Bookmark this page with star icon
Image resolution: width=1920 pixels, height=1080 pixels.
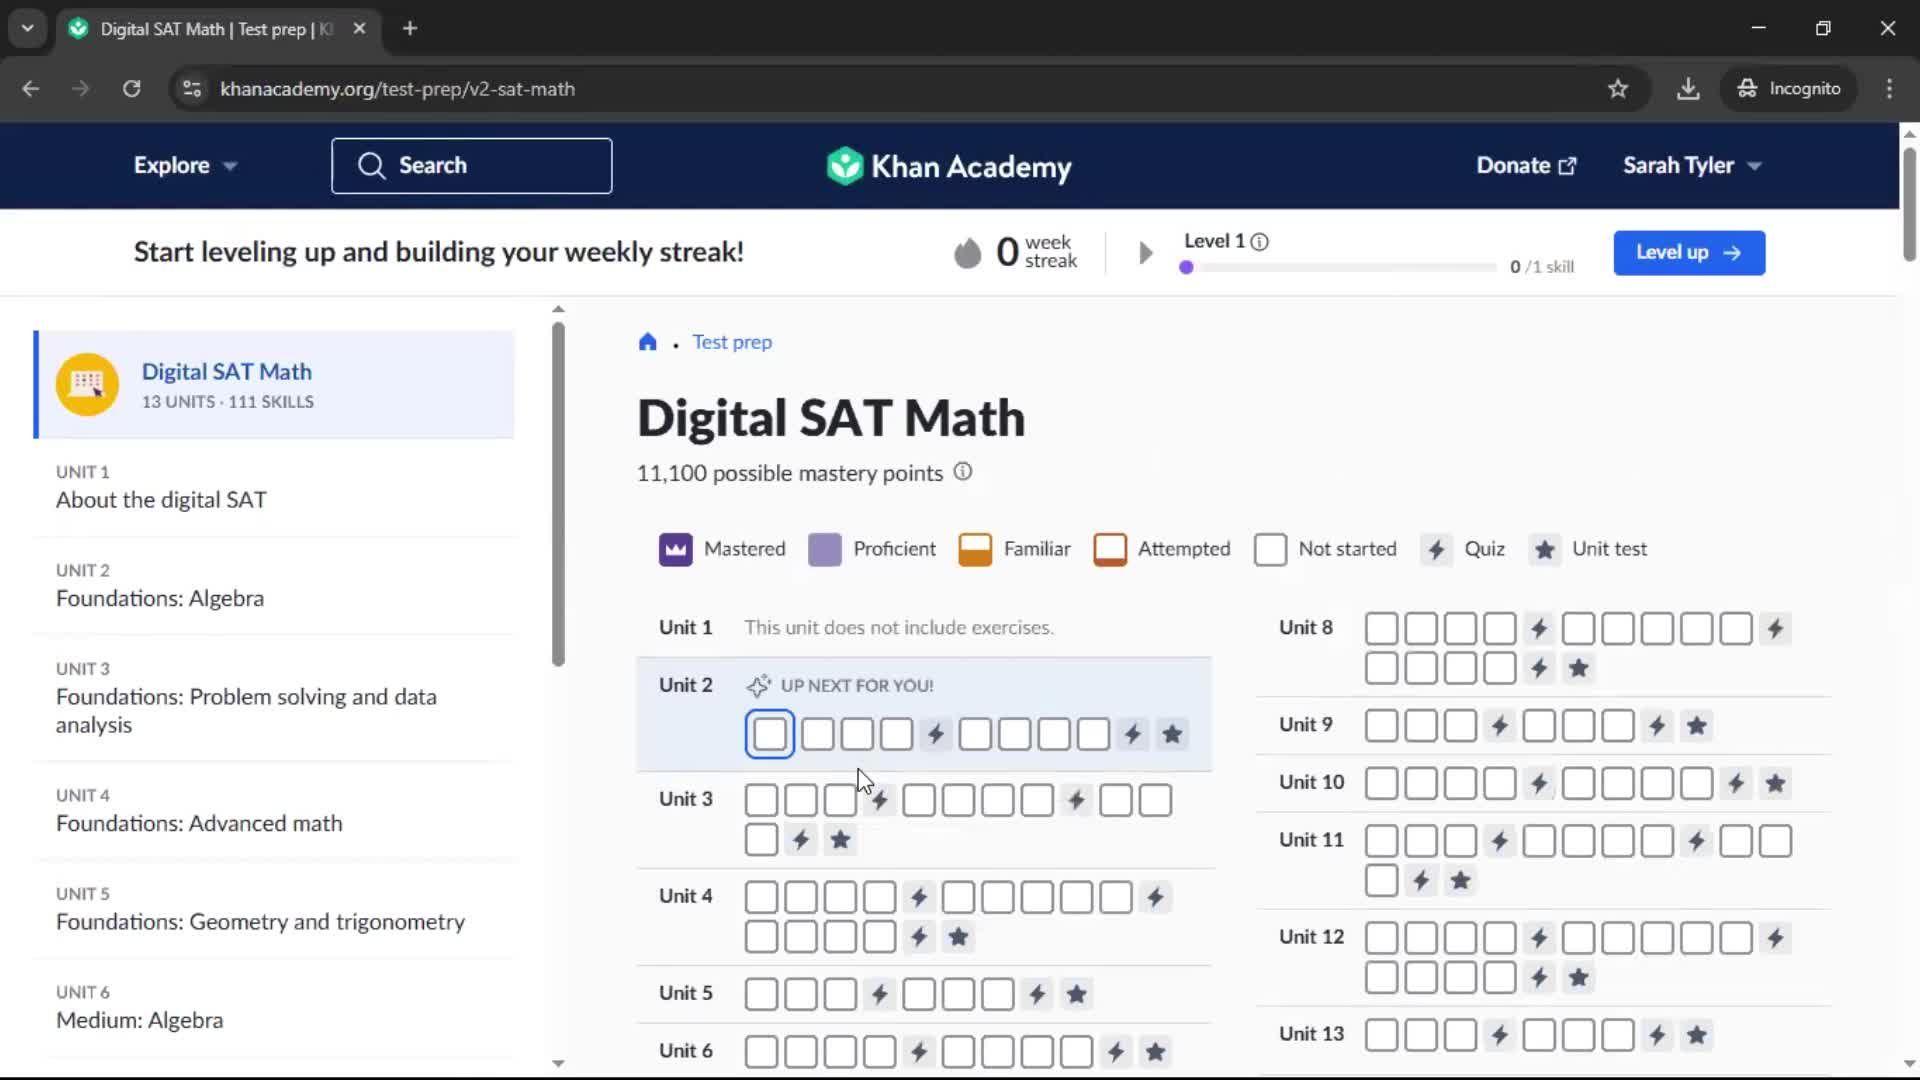[x=1618, y=89]
